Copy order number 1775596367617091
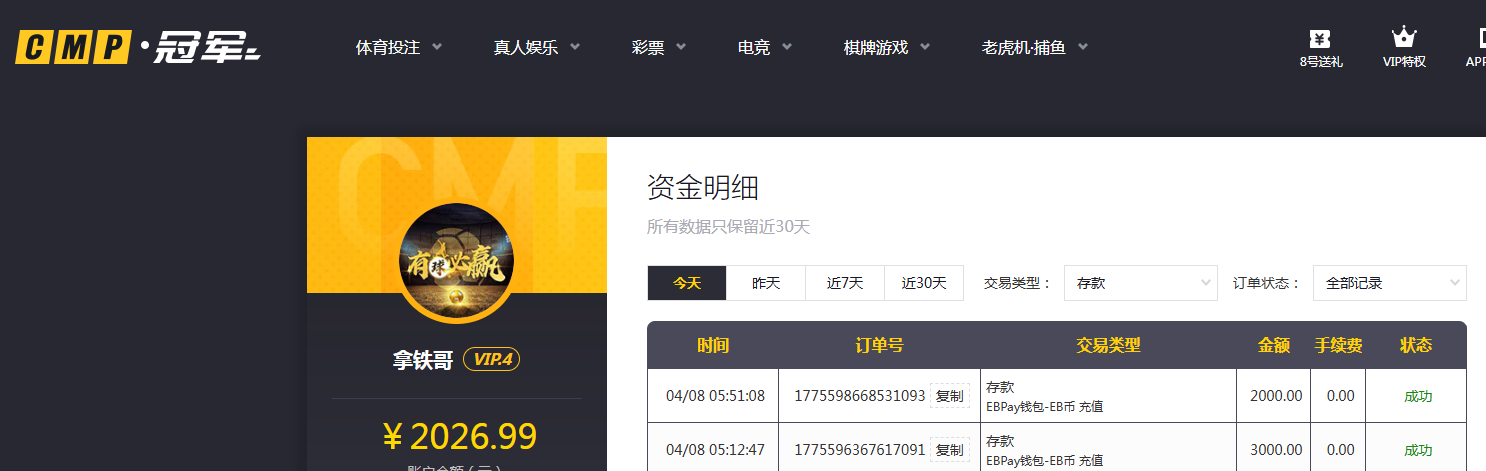 coord(949,450)
